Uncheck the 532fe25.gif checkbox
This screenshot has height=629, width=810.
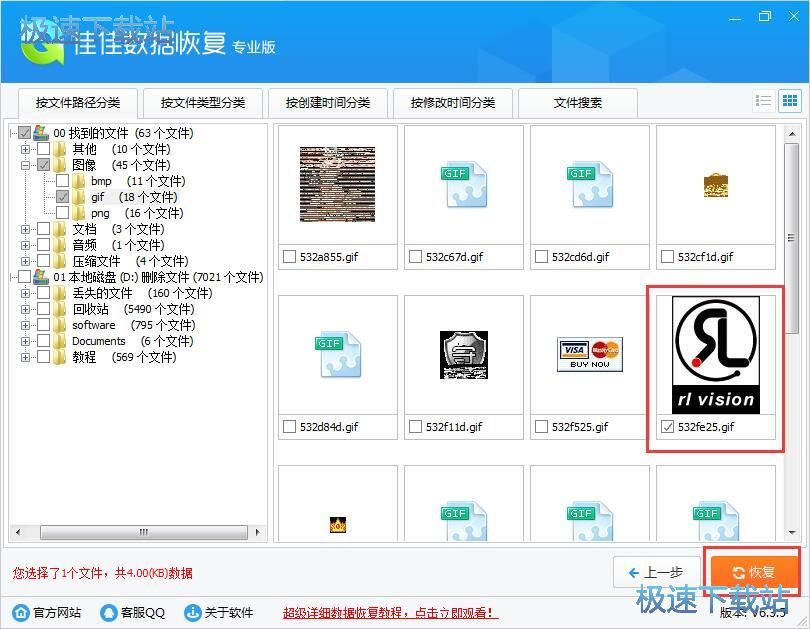[x=667, y=427]
